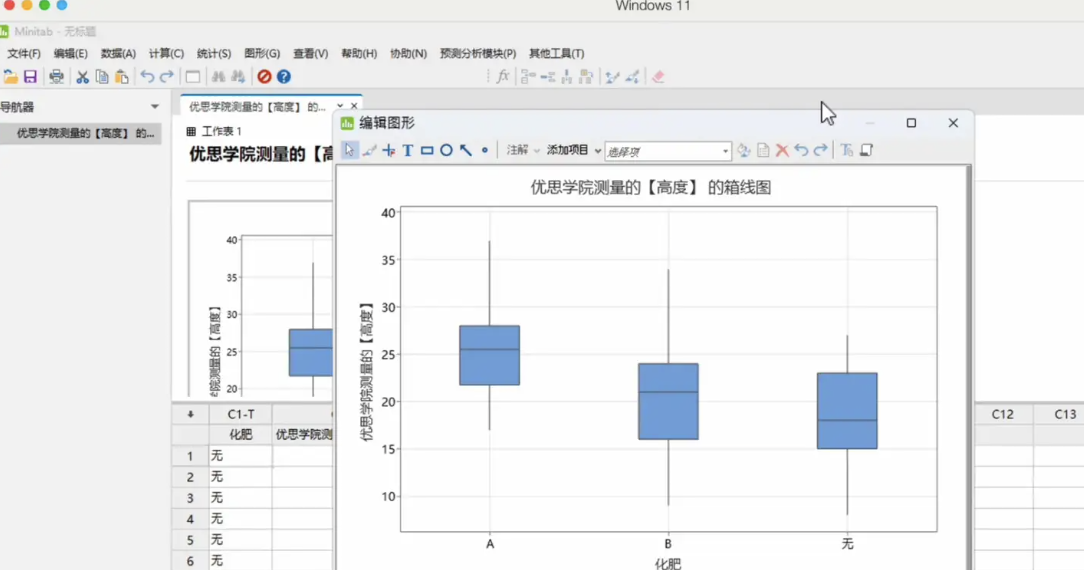1084x570 pixels.
Task: Click the pink eraser icon in main toolbar
Action: 657,77
